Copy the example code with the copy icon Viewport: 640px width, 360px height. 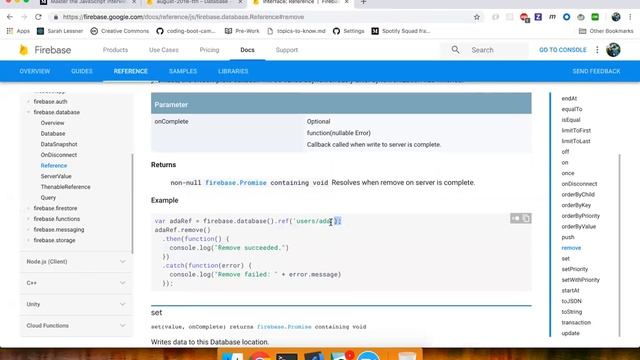tap(526, 218)
